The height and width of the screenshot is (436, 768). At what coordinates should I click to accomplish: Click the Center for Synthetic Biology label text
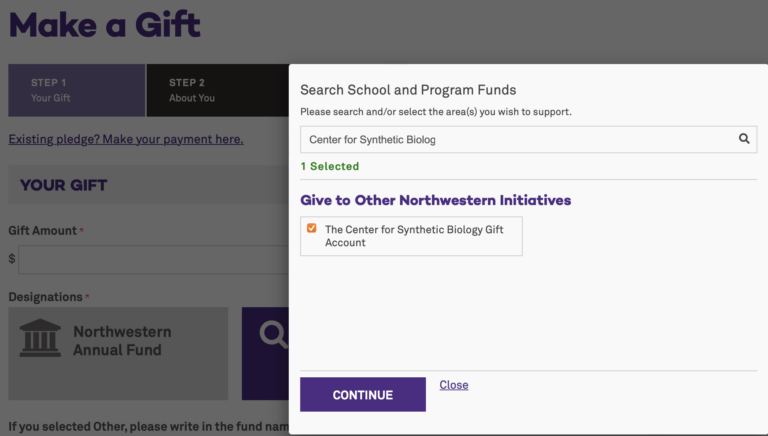click(414, 236)
